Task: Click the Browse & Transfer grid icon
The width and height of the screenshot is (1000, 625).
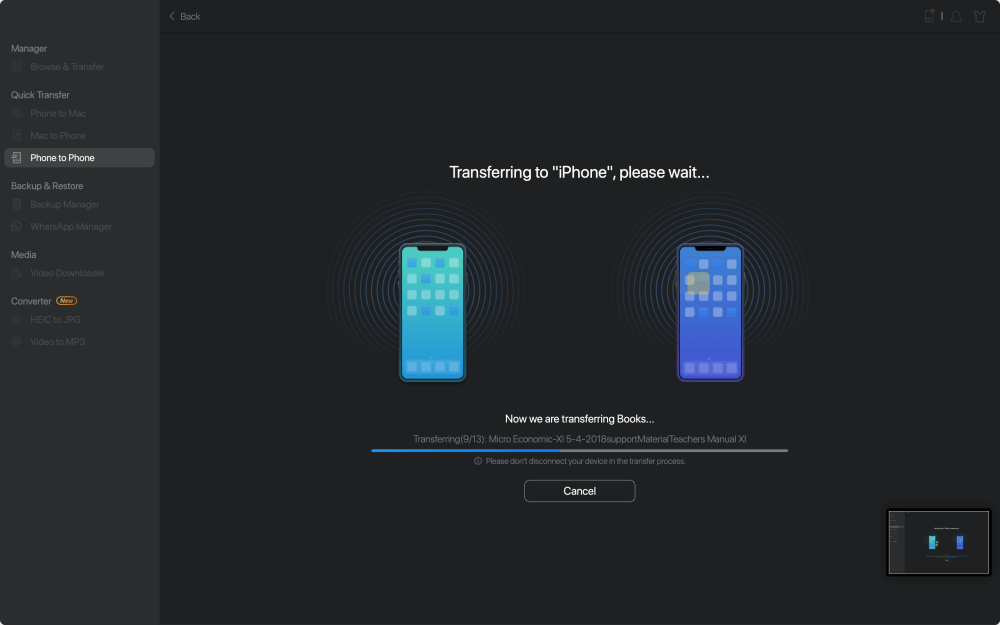Action: (x=17, y=67)
